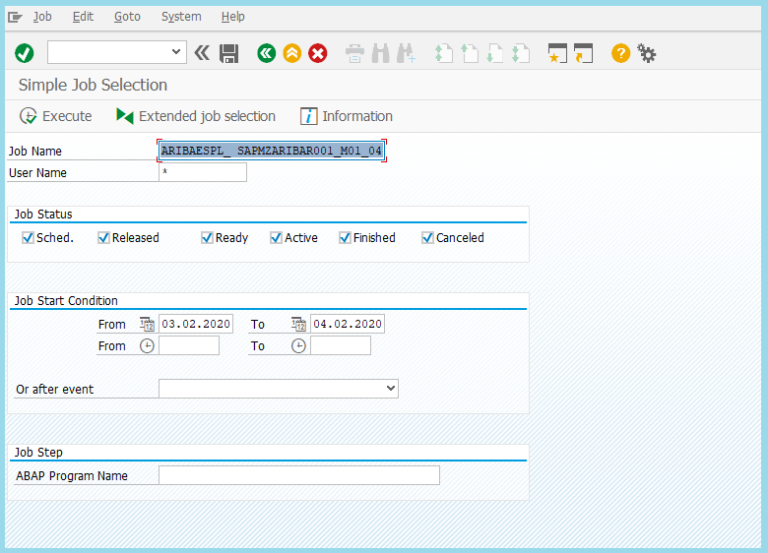
Task: Click clock icon beside From time
Action: (147, 346)
